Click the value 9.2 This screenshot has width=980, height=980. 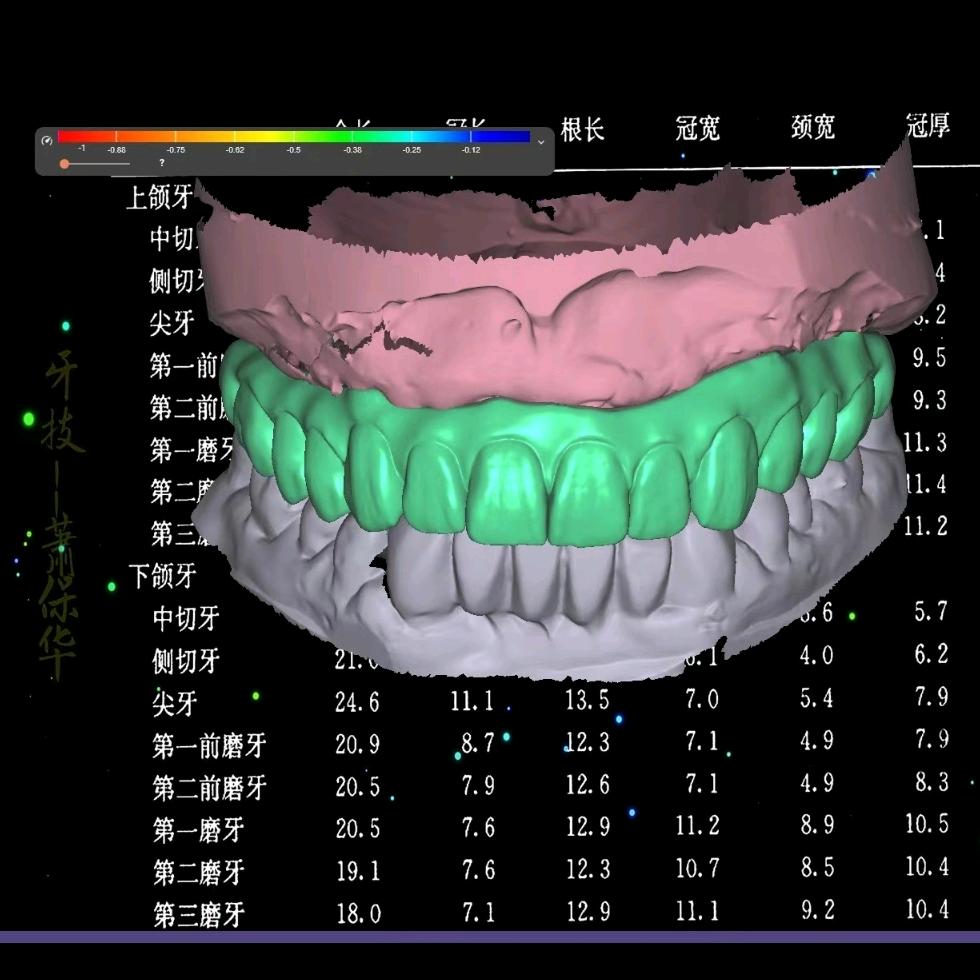tap(818, 910)
